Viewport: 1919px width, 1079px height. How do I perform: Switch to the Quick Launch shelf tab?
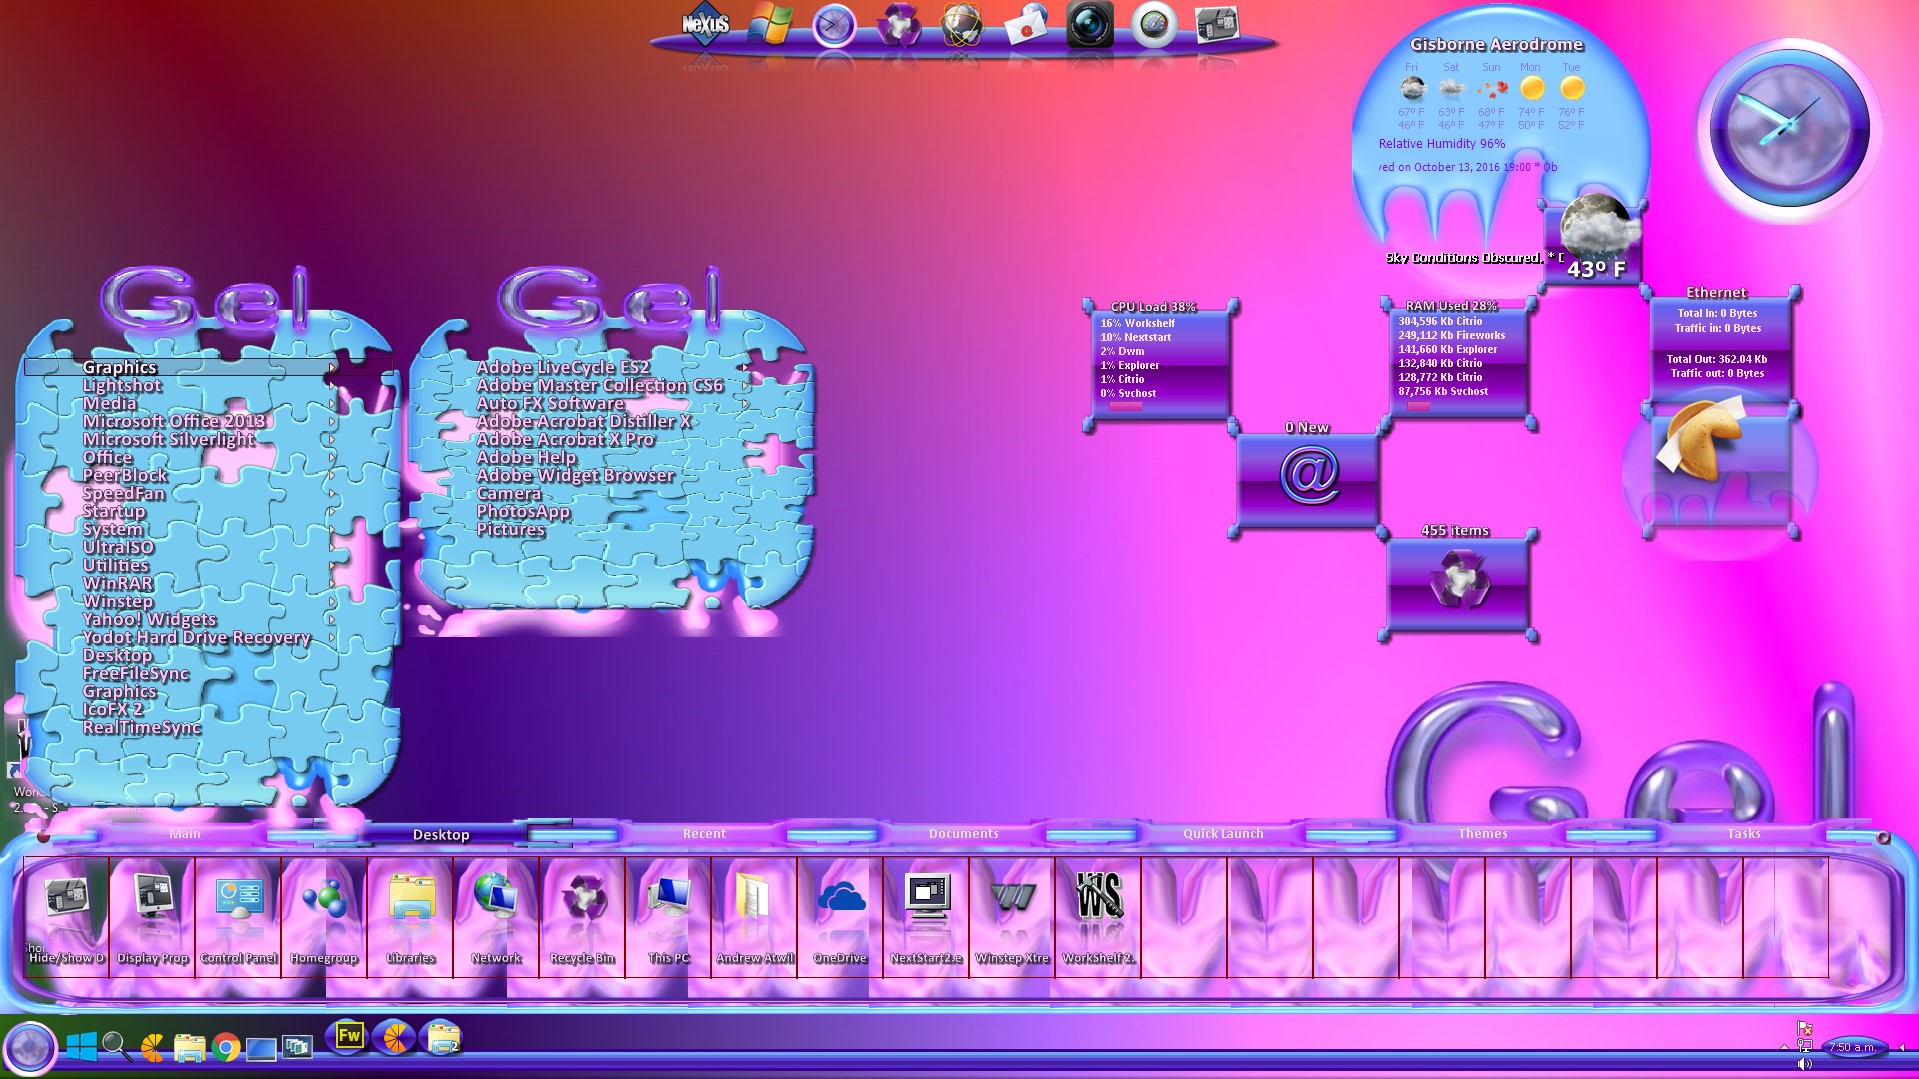point(1223,833)
